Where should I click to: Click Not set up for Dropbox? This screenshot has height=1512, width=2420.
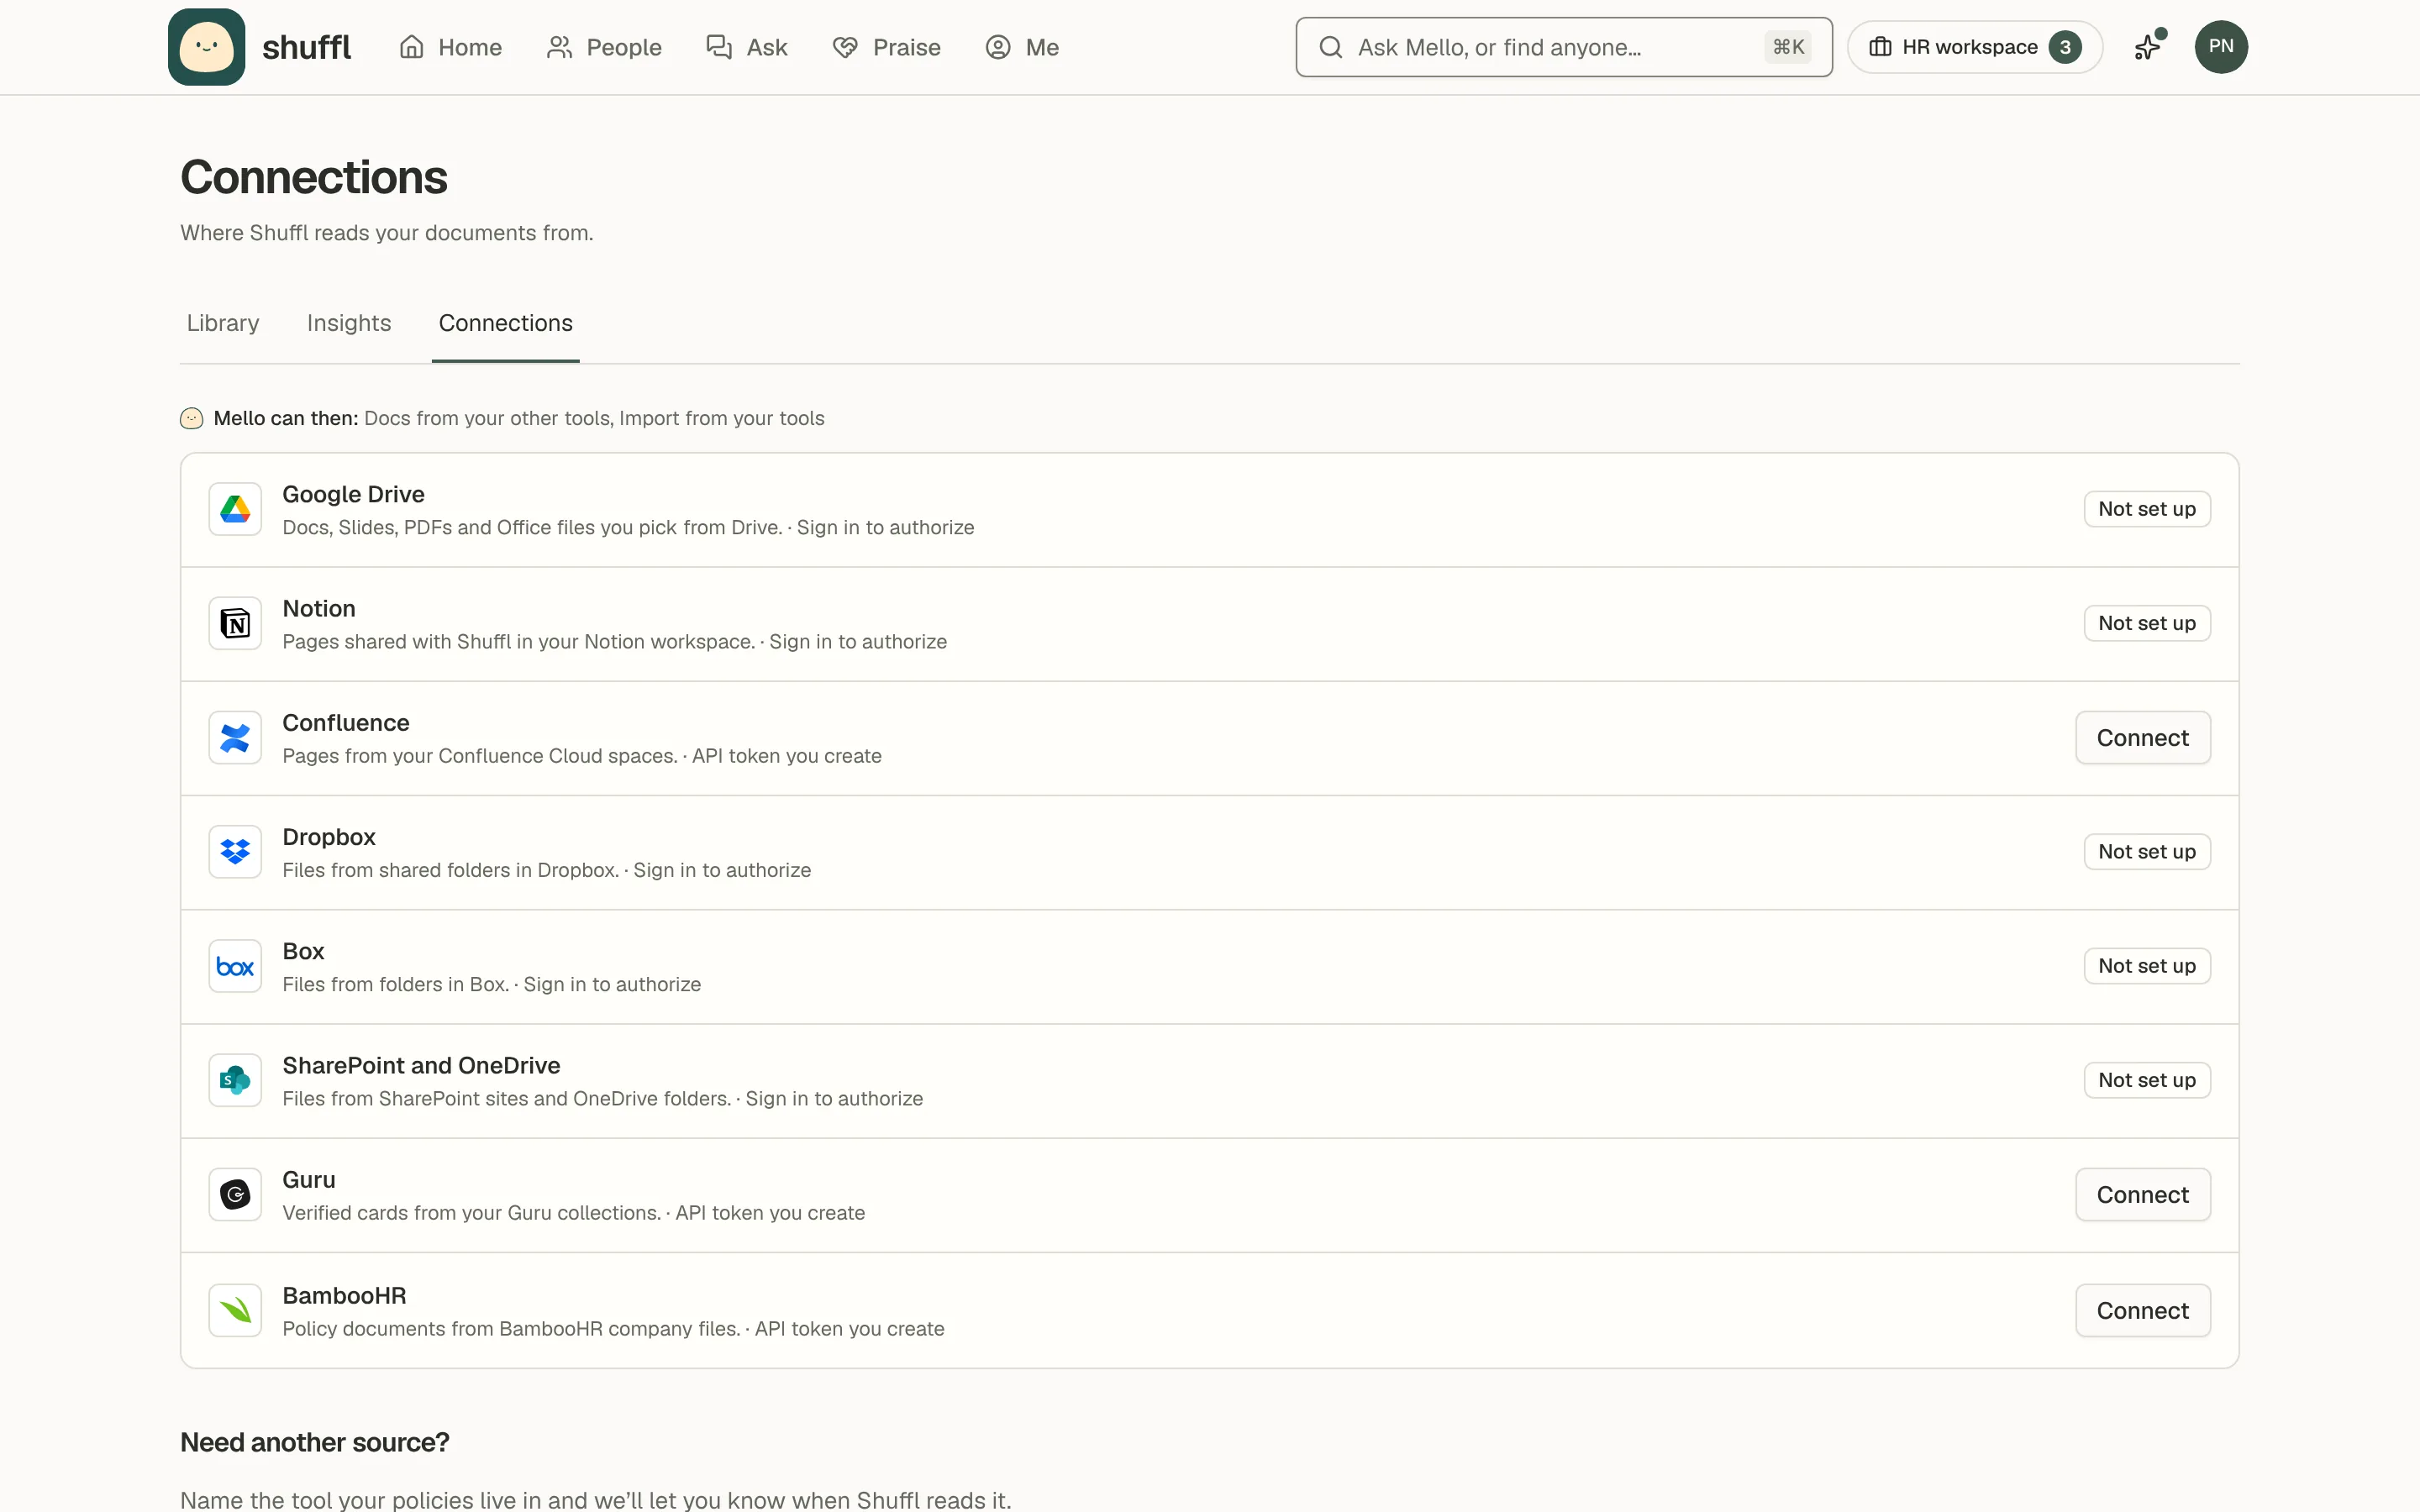coord(2147,852)
